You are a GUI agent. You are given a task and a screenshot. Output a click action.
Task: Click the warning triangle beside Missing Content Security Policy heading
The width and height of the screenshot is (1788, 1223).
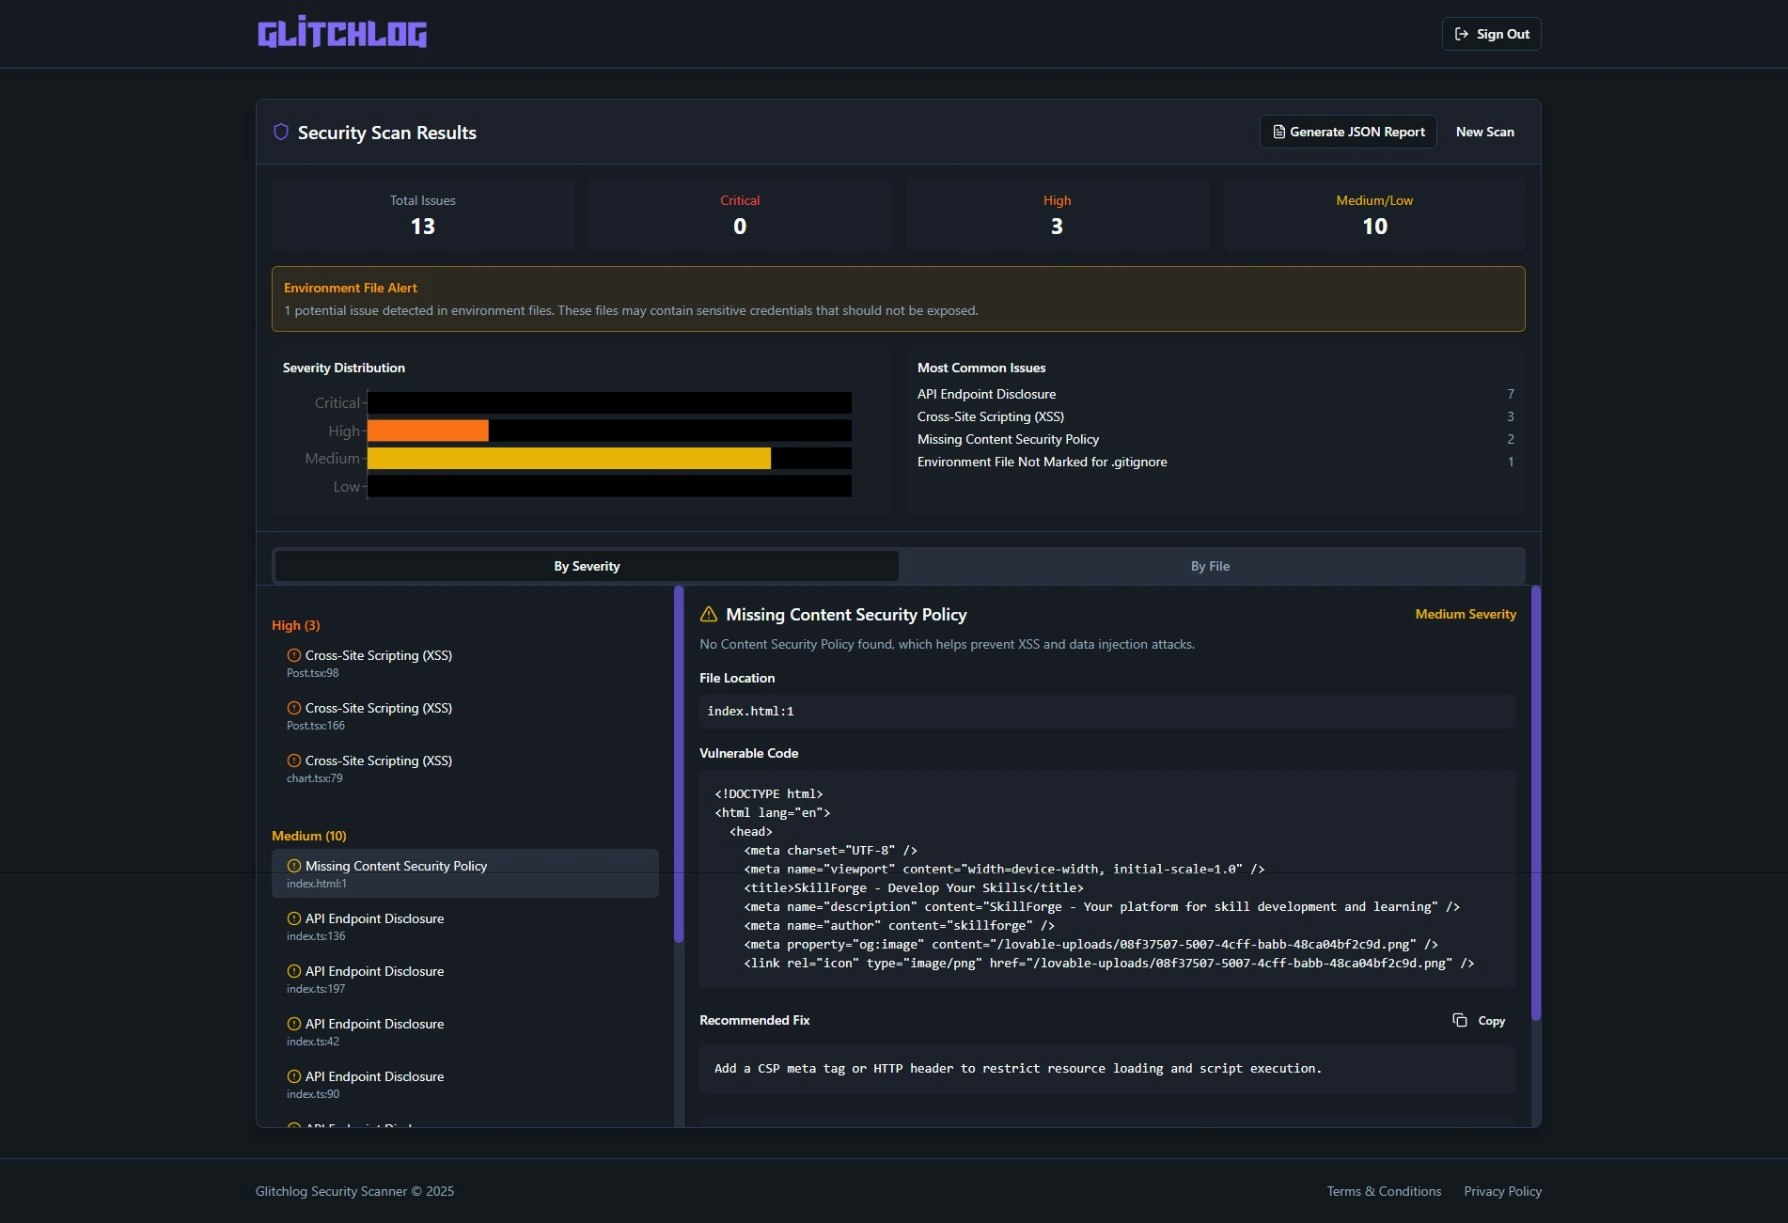click(x=709, y=614)
